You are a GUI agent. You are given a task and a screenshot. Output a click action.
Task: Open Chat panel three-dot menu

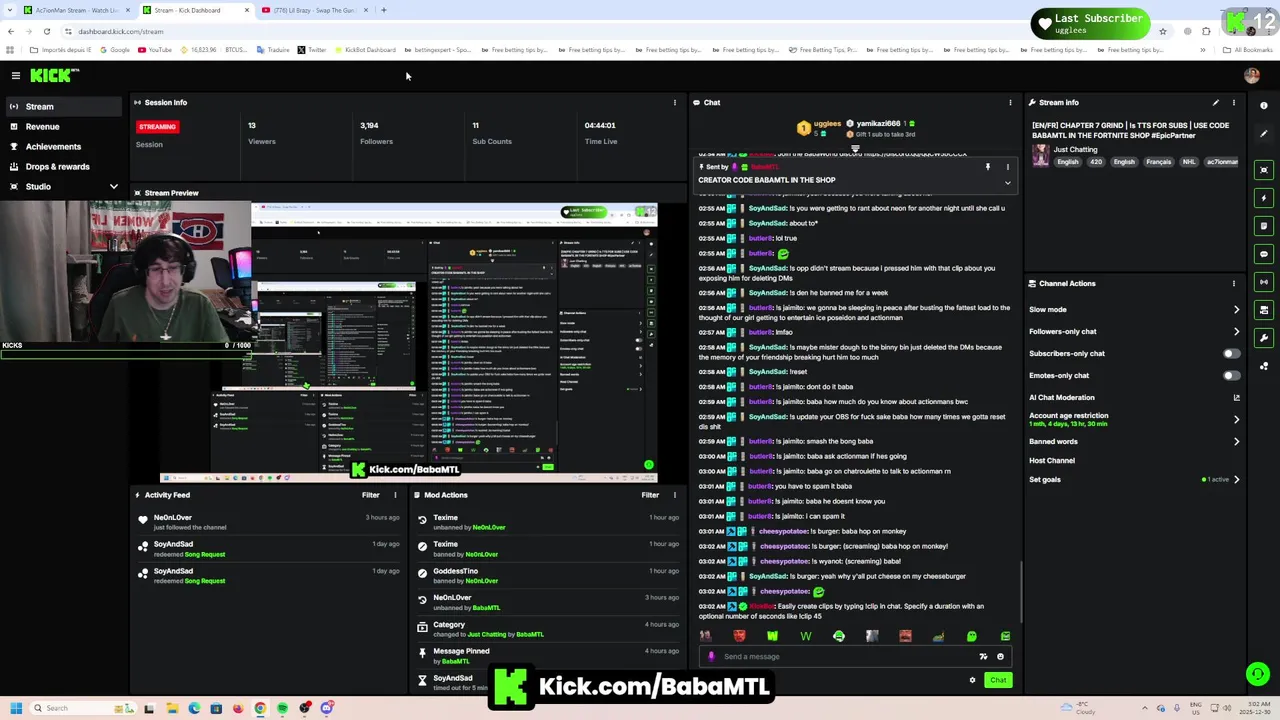(1010, 102)
